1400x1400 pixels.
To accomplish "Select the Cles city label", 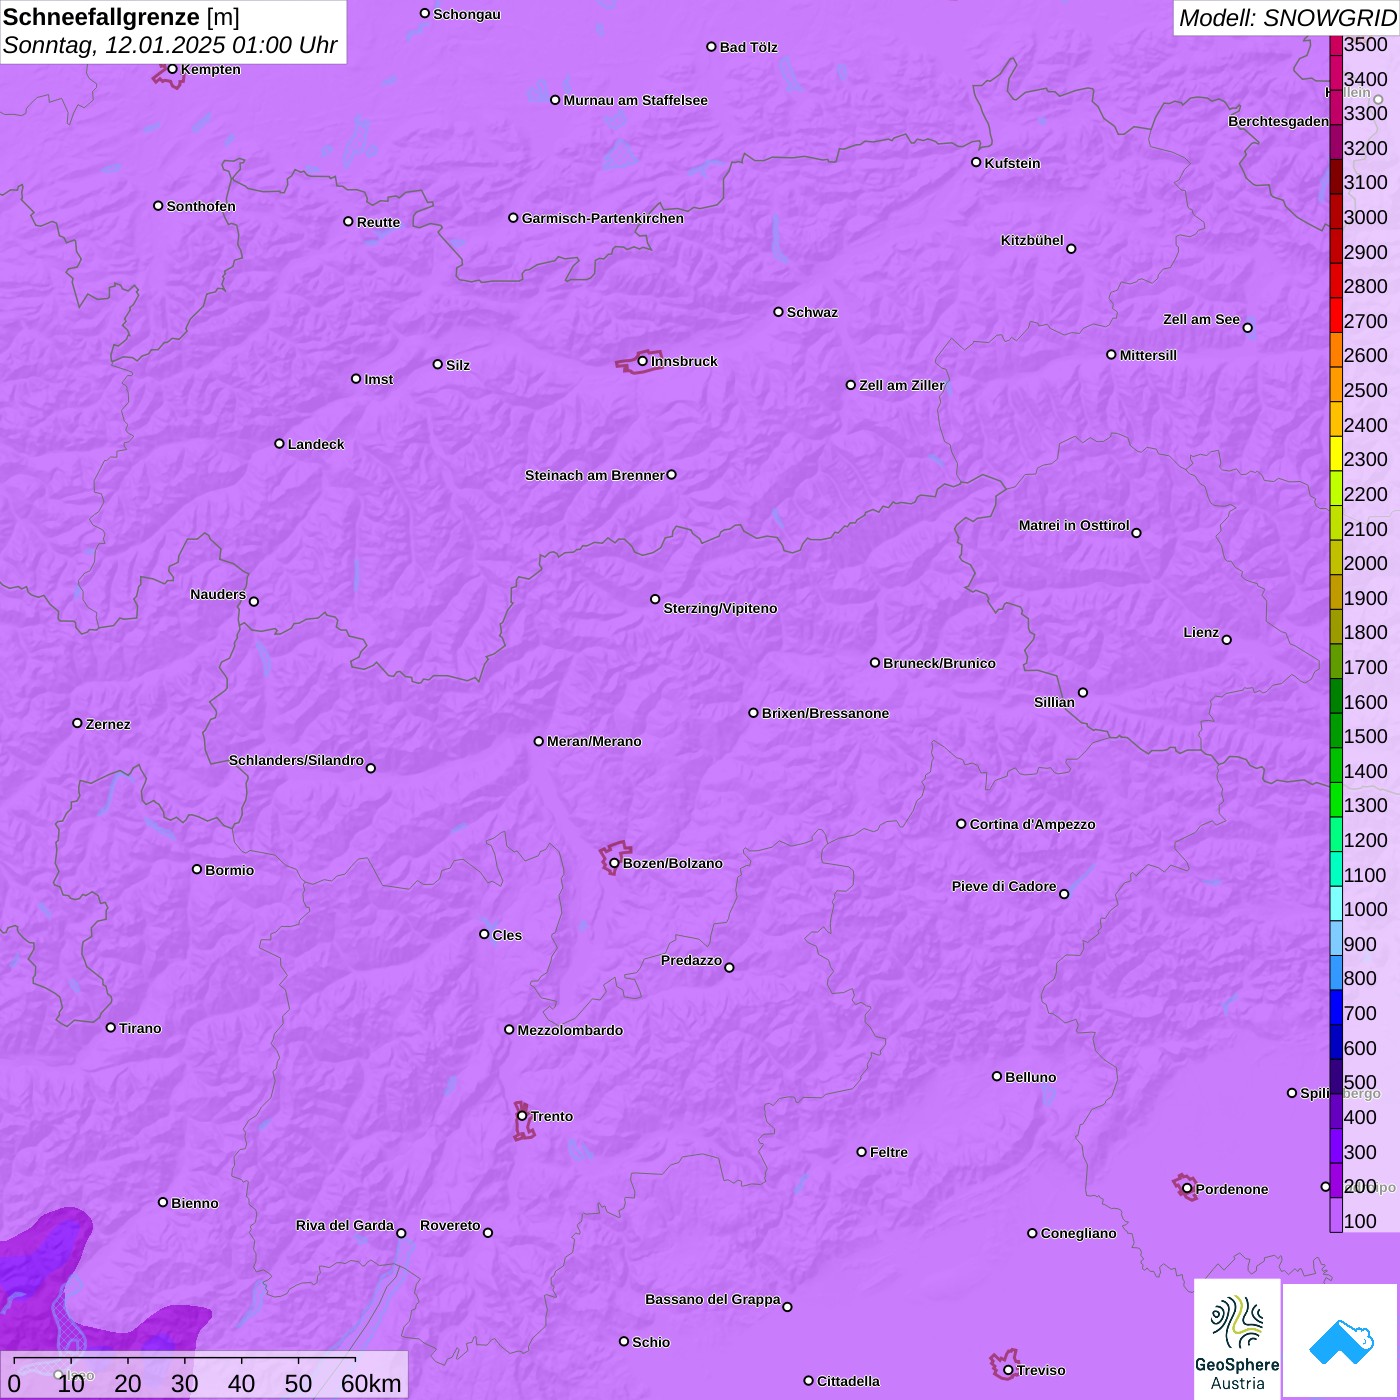I will click(x=507, y=935).
